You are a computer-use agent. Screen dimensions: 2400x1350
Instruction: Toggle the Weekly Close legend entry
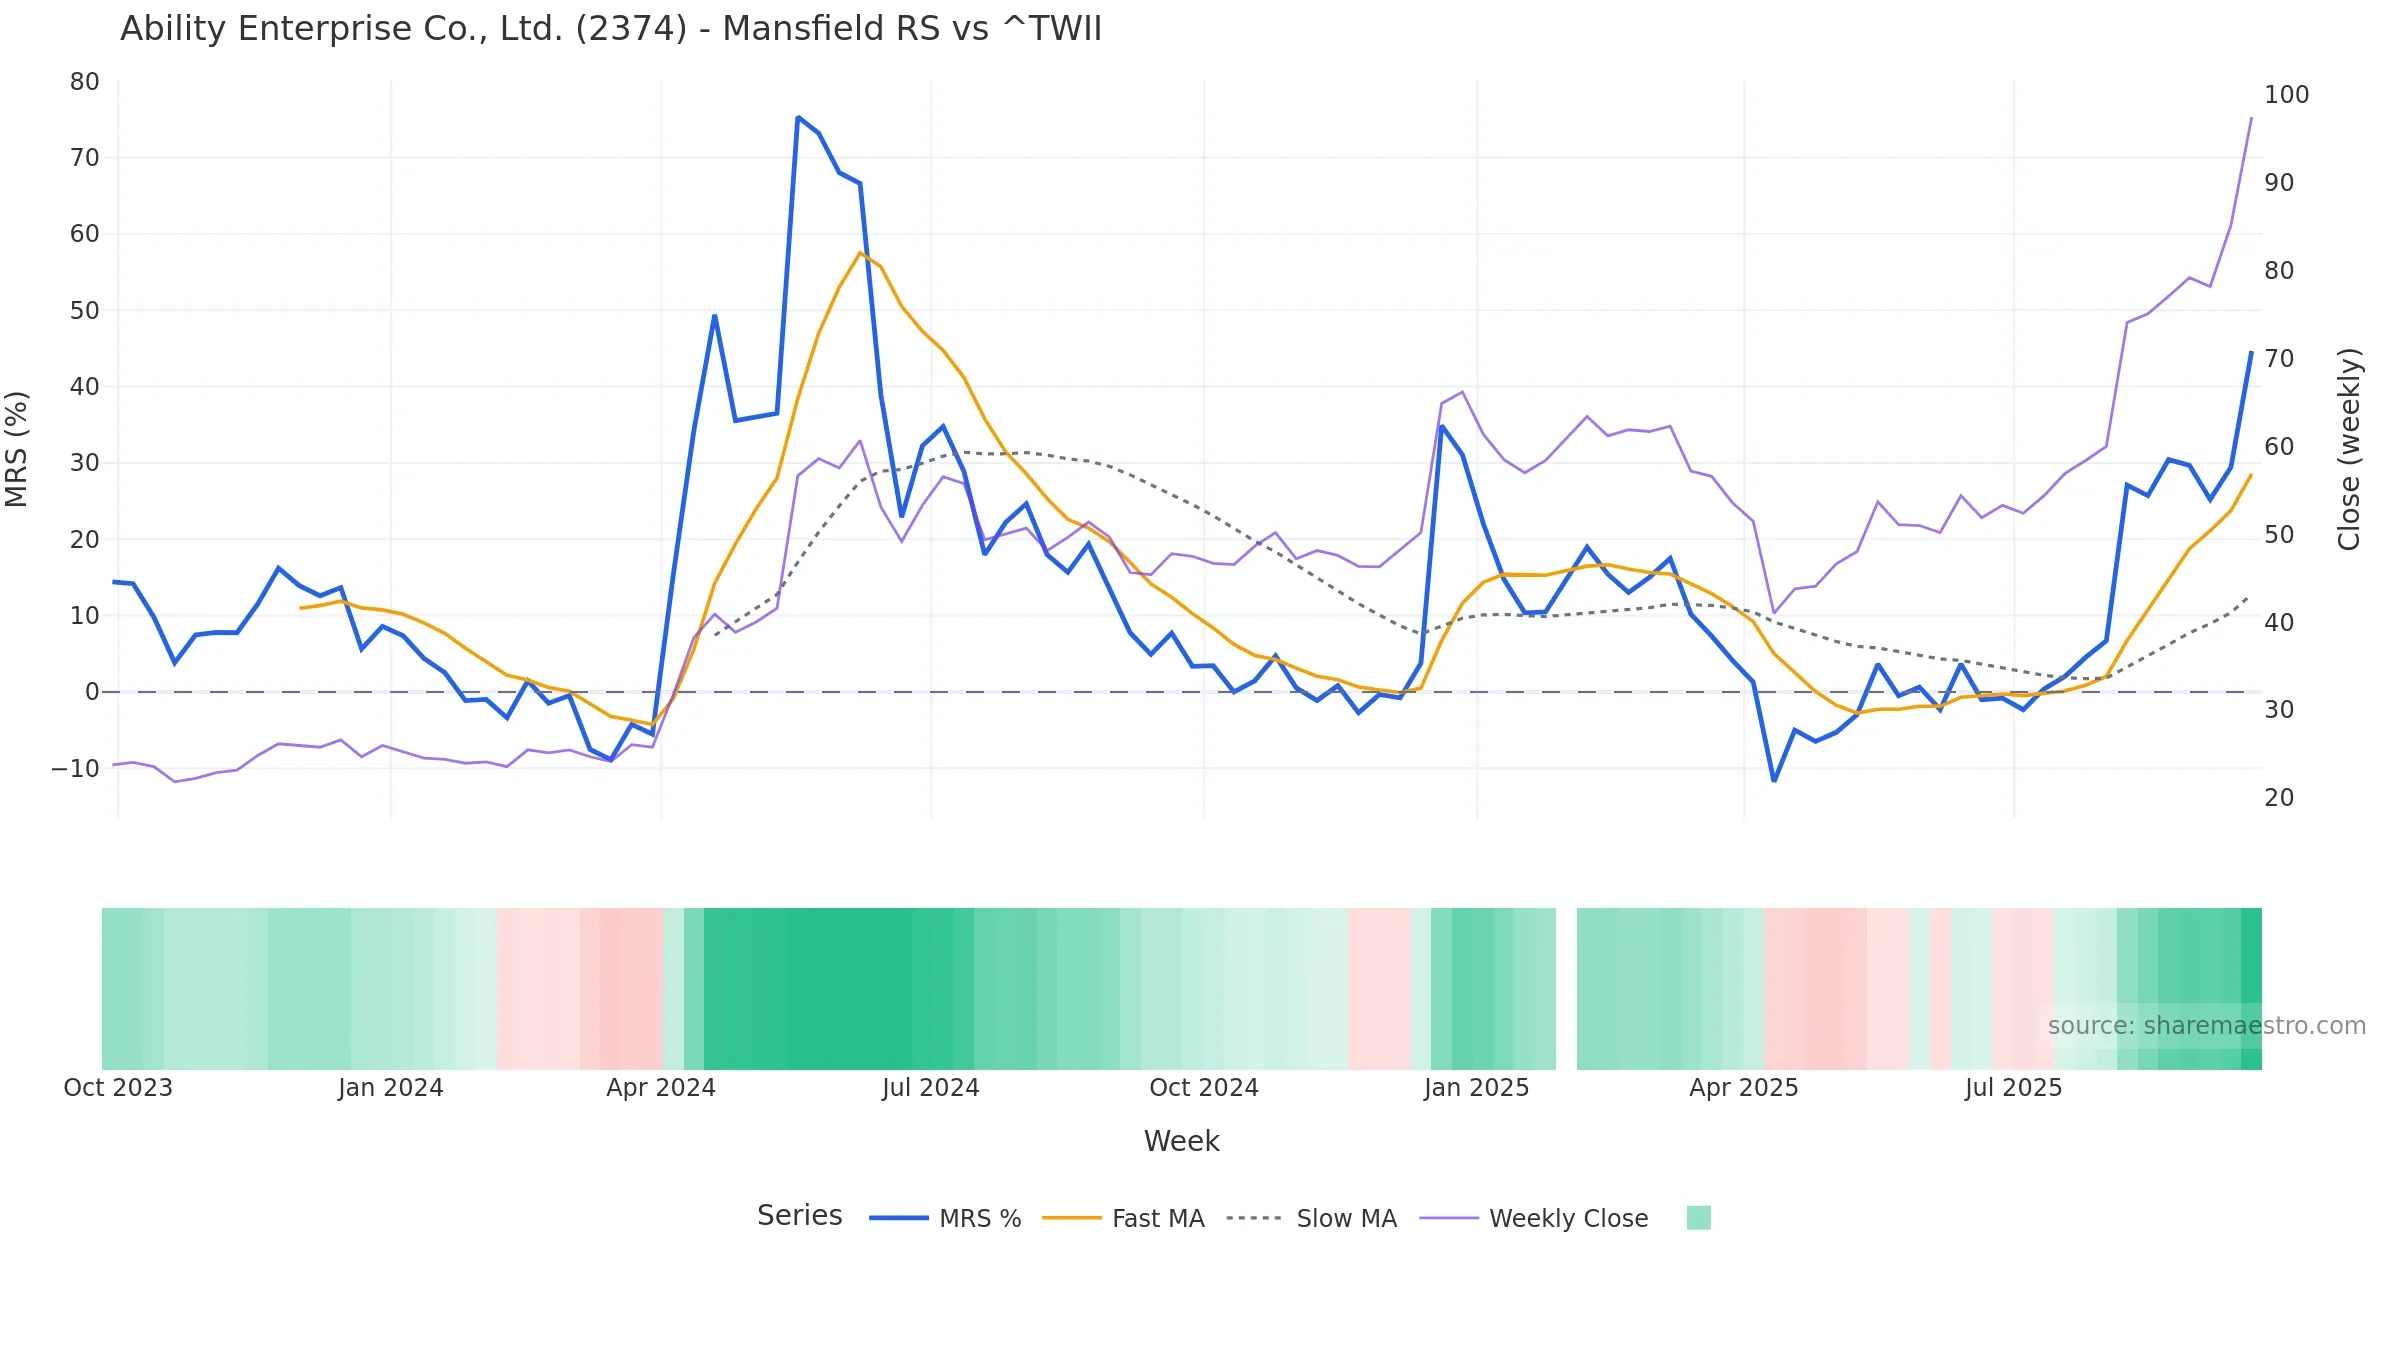pyautogui.click(x=1534, y=1218)
